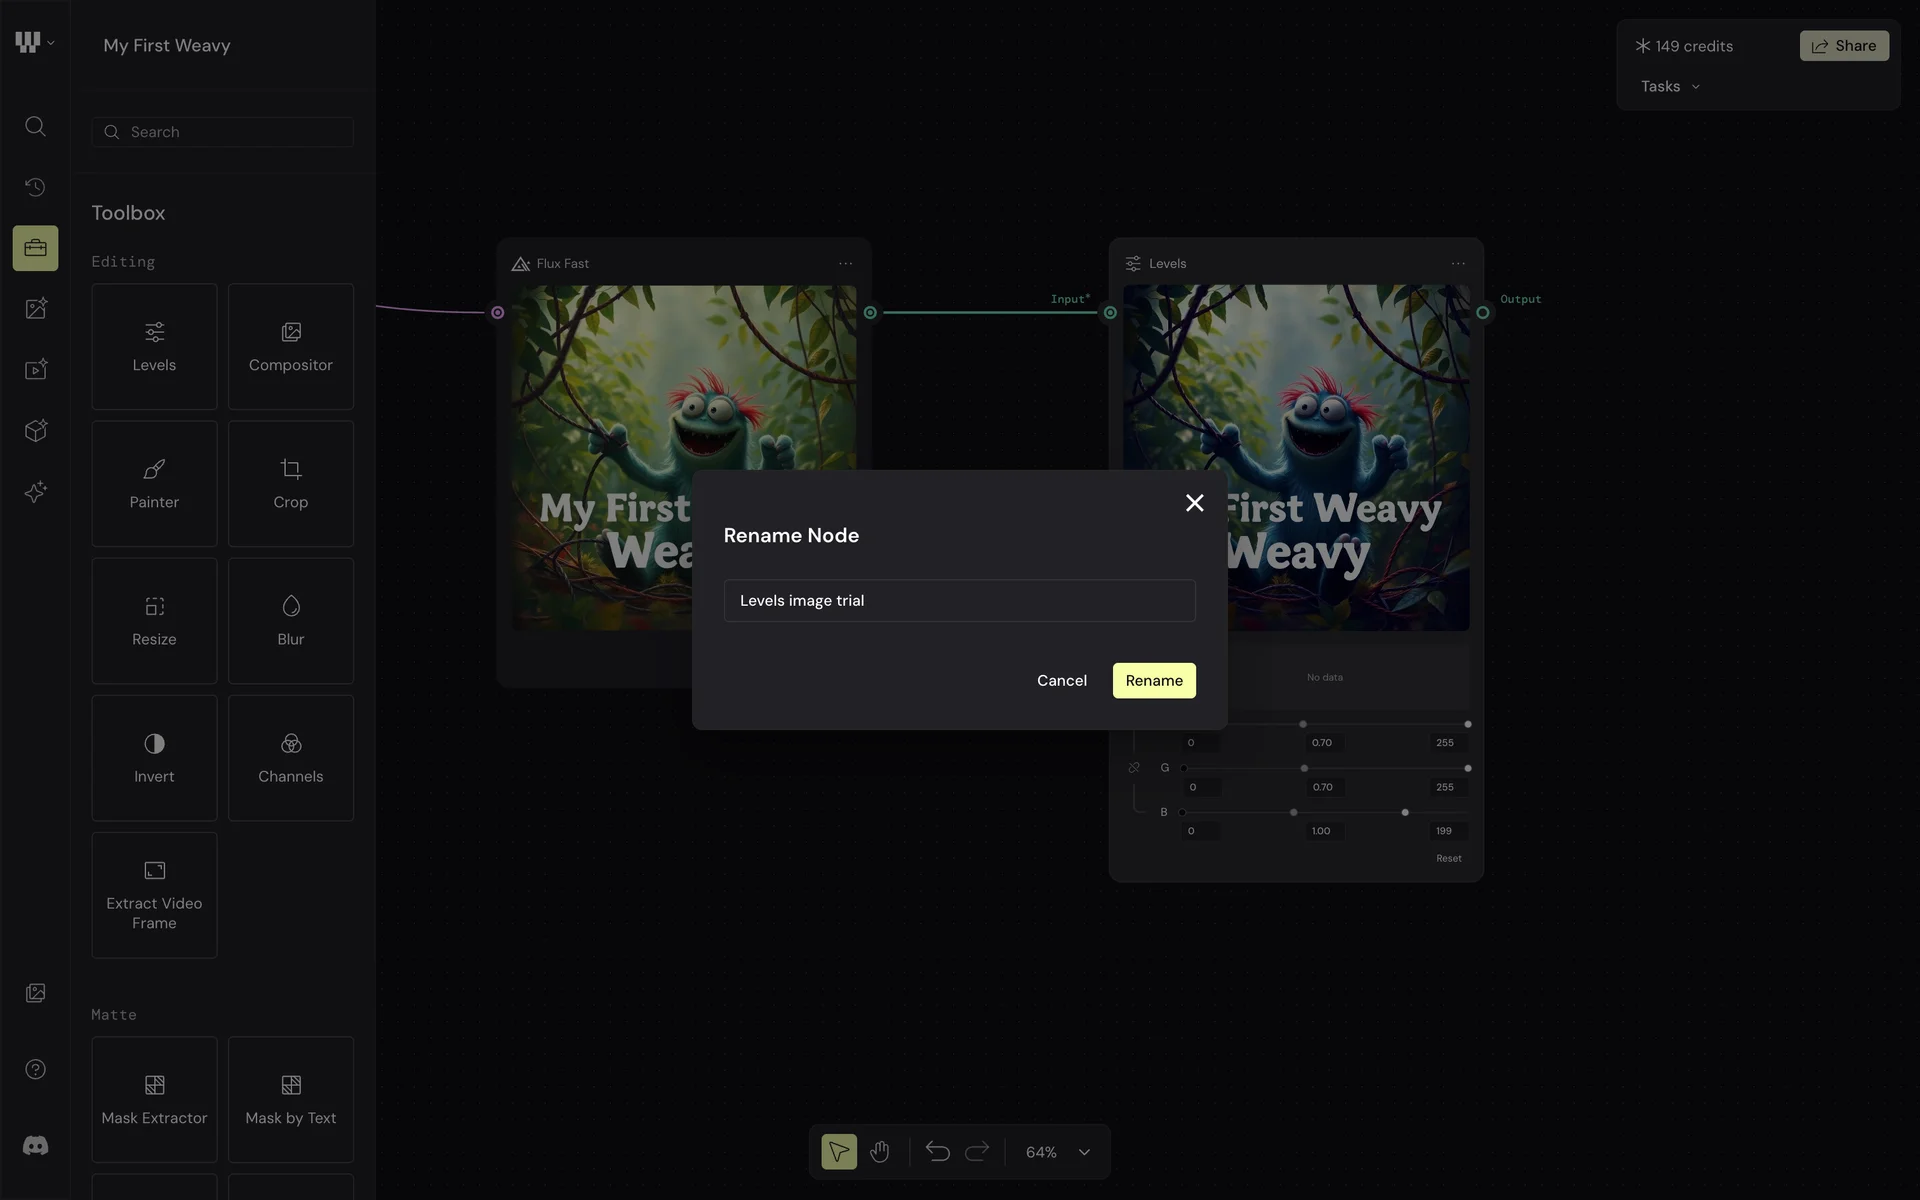The image size is (1920, 1200).
Task: Click Cancel in Rename Node dialog
Action: click(x=1061, y=680)
